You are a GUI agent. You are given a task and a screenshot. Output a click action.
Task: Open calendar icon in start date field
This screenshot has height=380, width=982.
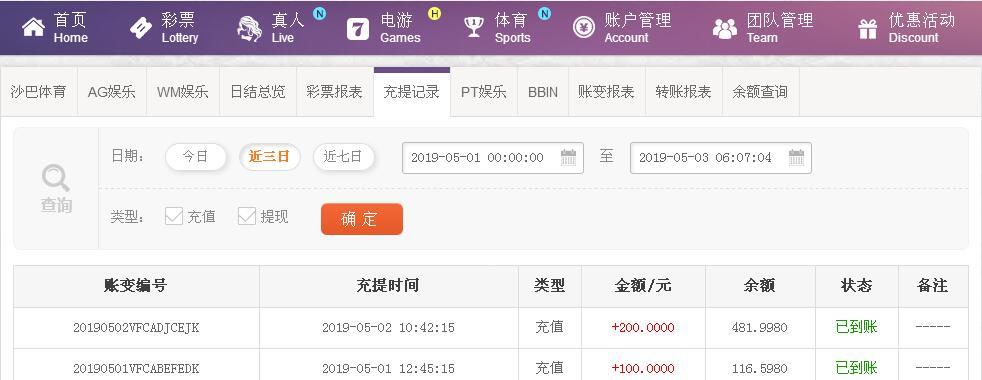568,157
